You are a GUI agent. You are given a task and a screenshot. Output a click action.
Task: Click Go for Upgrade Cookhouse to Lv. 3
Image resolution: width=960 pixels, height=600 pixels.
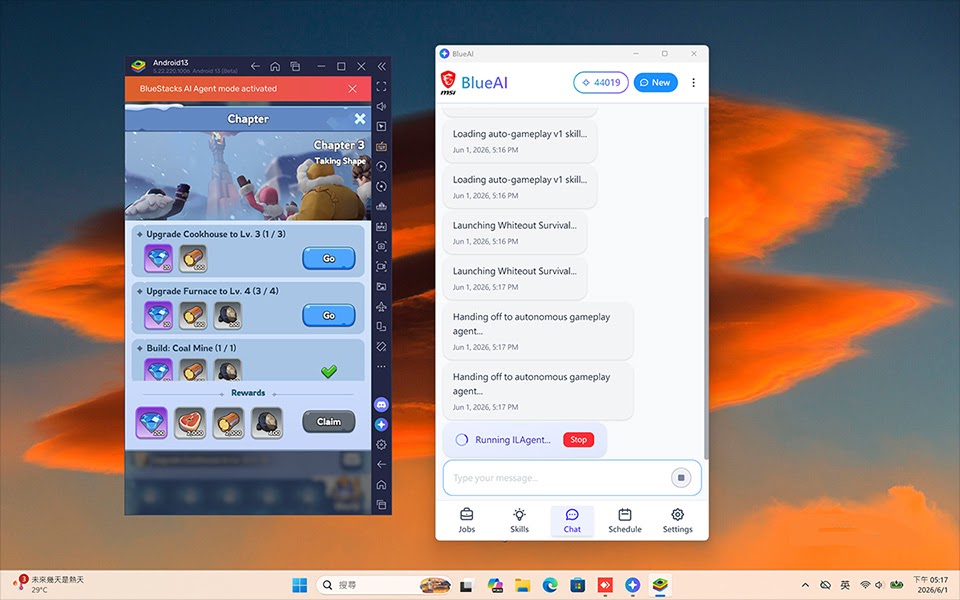(329, 258)
